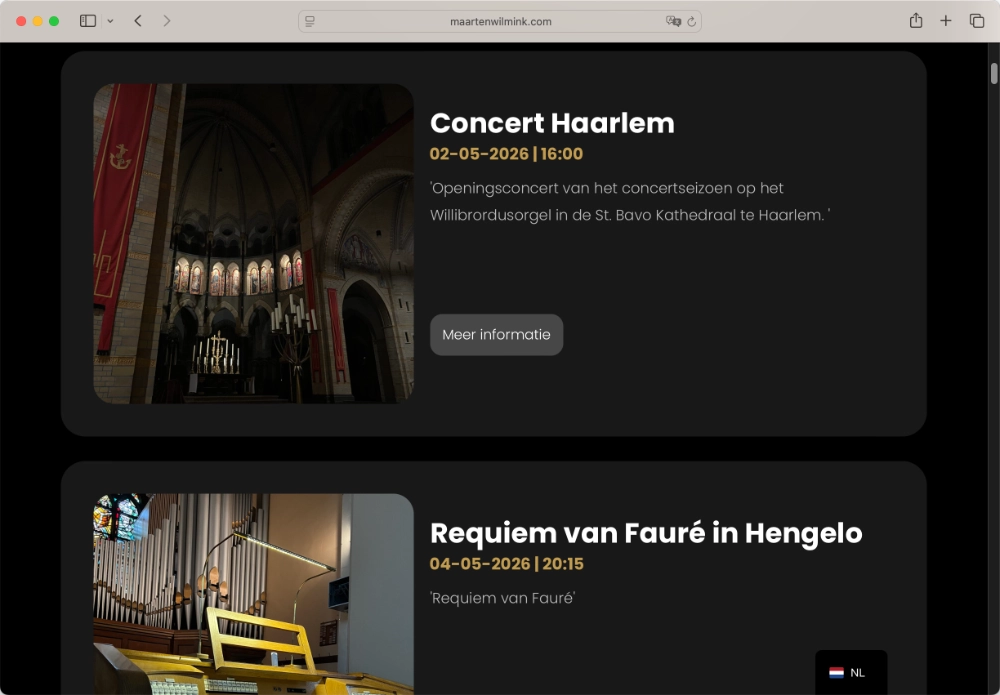Go forward to the next page

(x=166, y=21)
